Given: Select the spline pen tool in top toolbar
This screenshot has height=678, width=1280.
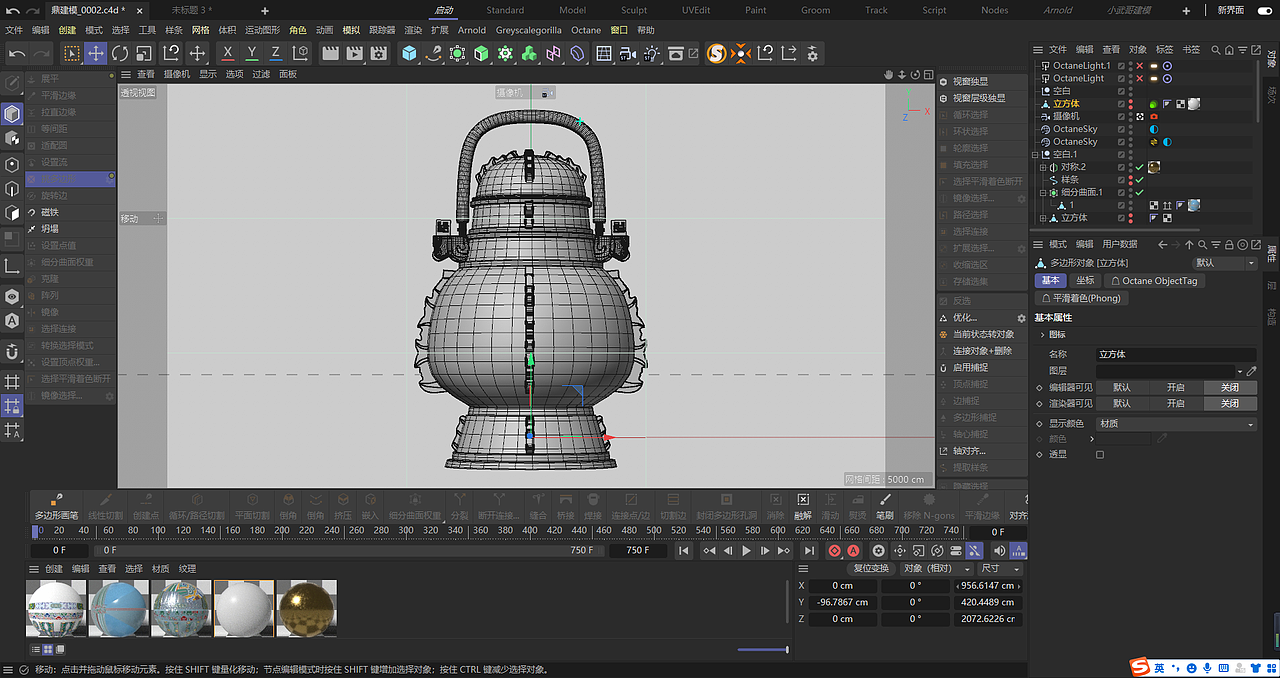Looking at the screenshot, I should (434, 54).
